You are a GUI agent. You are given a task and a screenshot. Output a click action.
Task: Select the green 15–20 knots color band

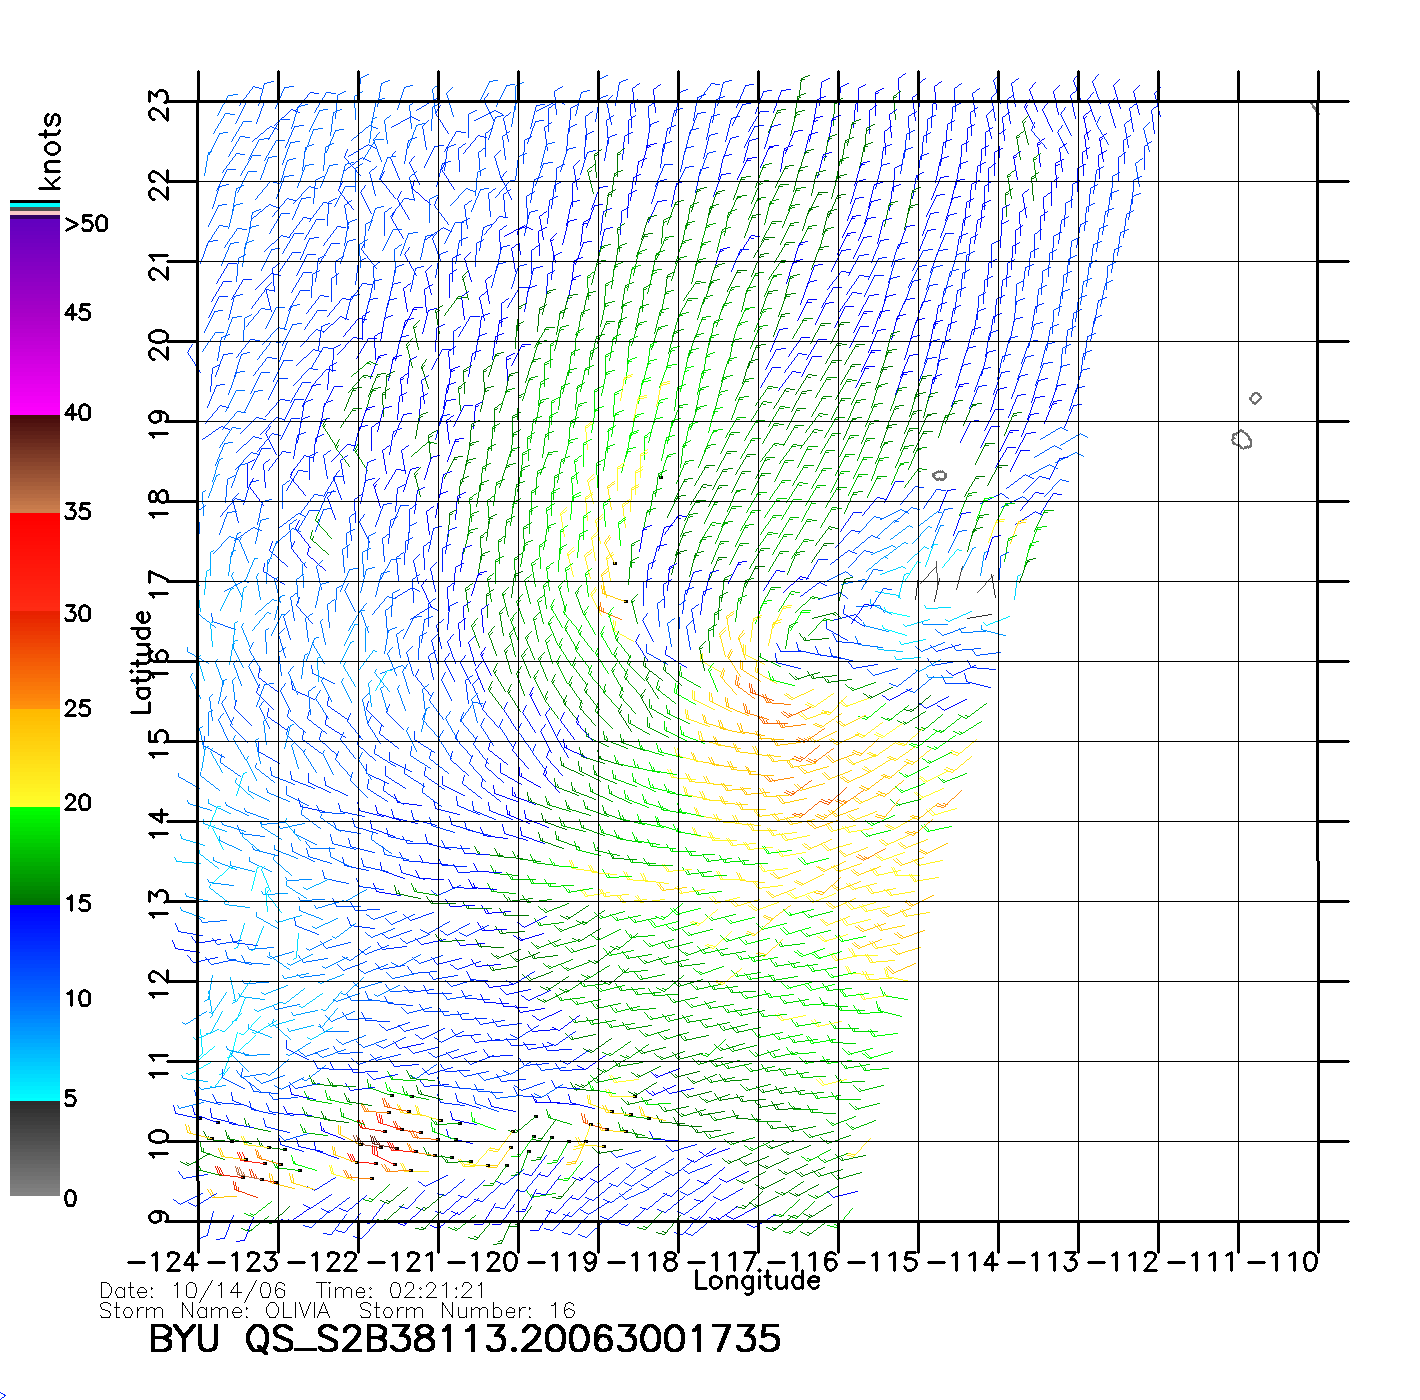click(35, 855)
